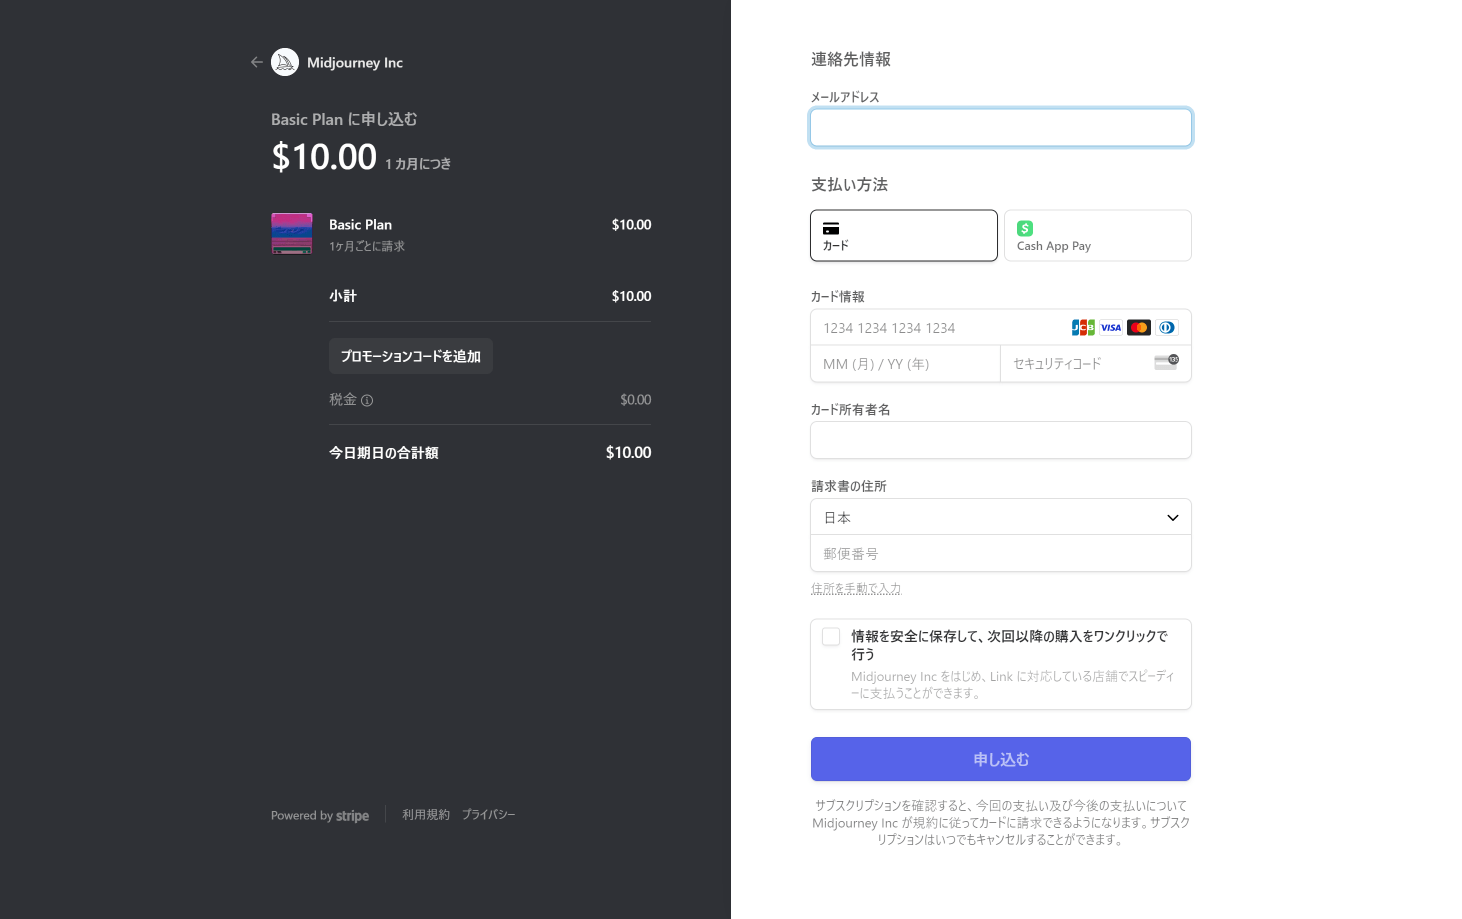This screenshot has width=1462, height=919.
Task: Click the Basic Plan product thumbnail
Action: pos(292,233)
